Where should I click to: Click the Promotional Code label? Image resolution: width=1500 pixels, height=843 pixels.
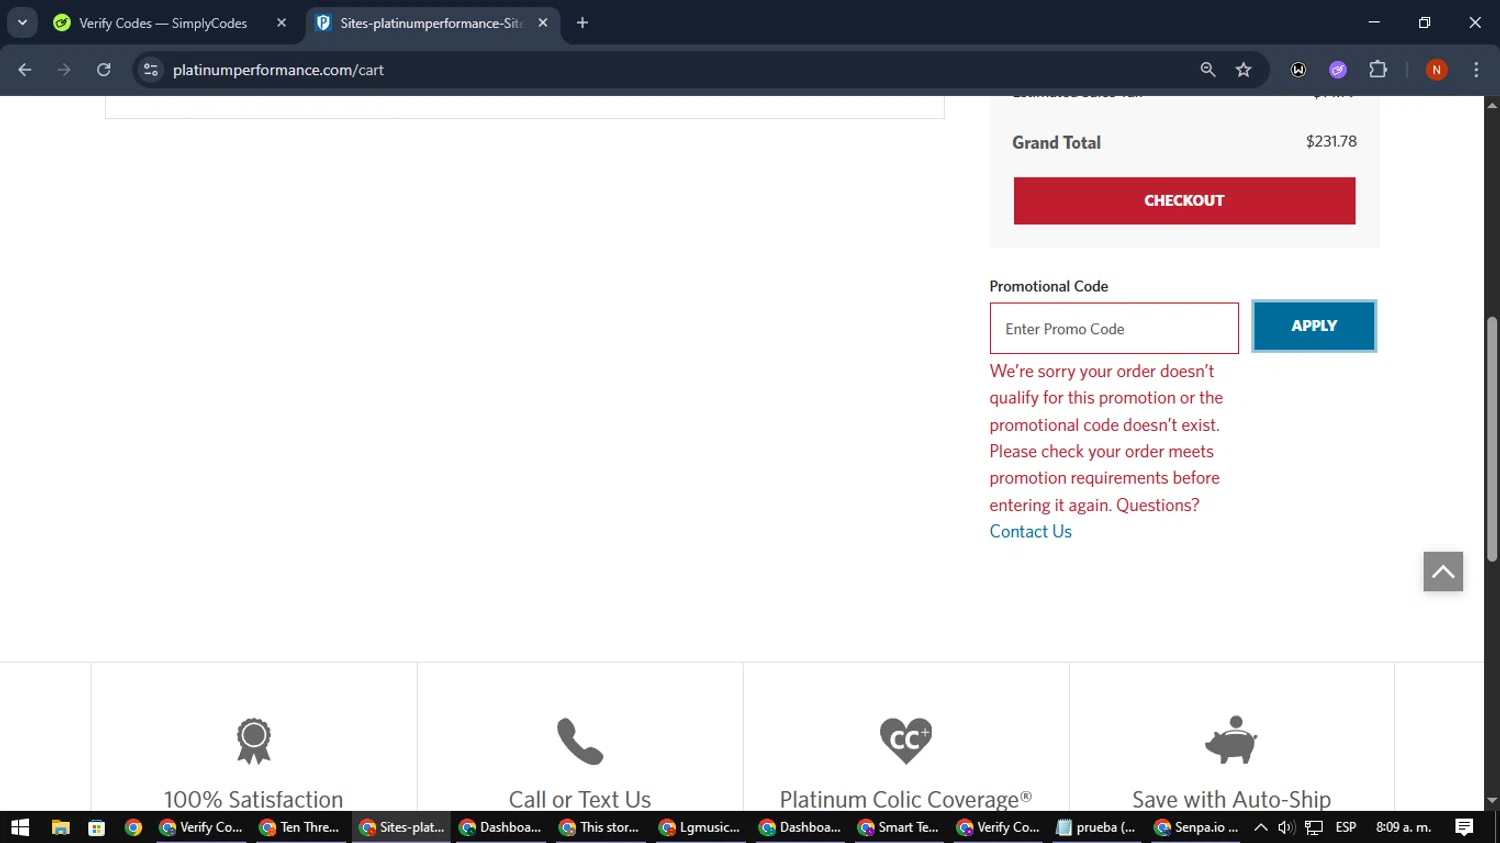point(1048,286)
